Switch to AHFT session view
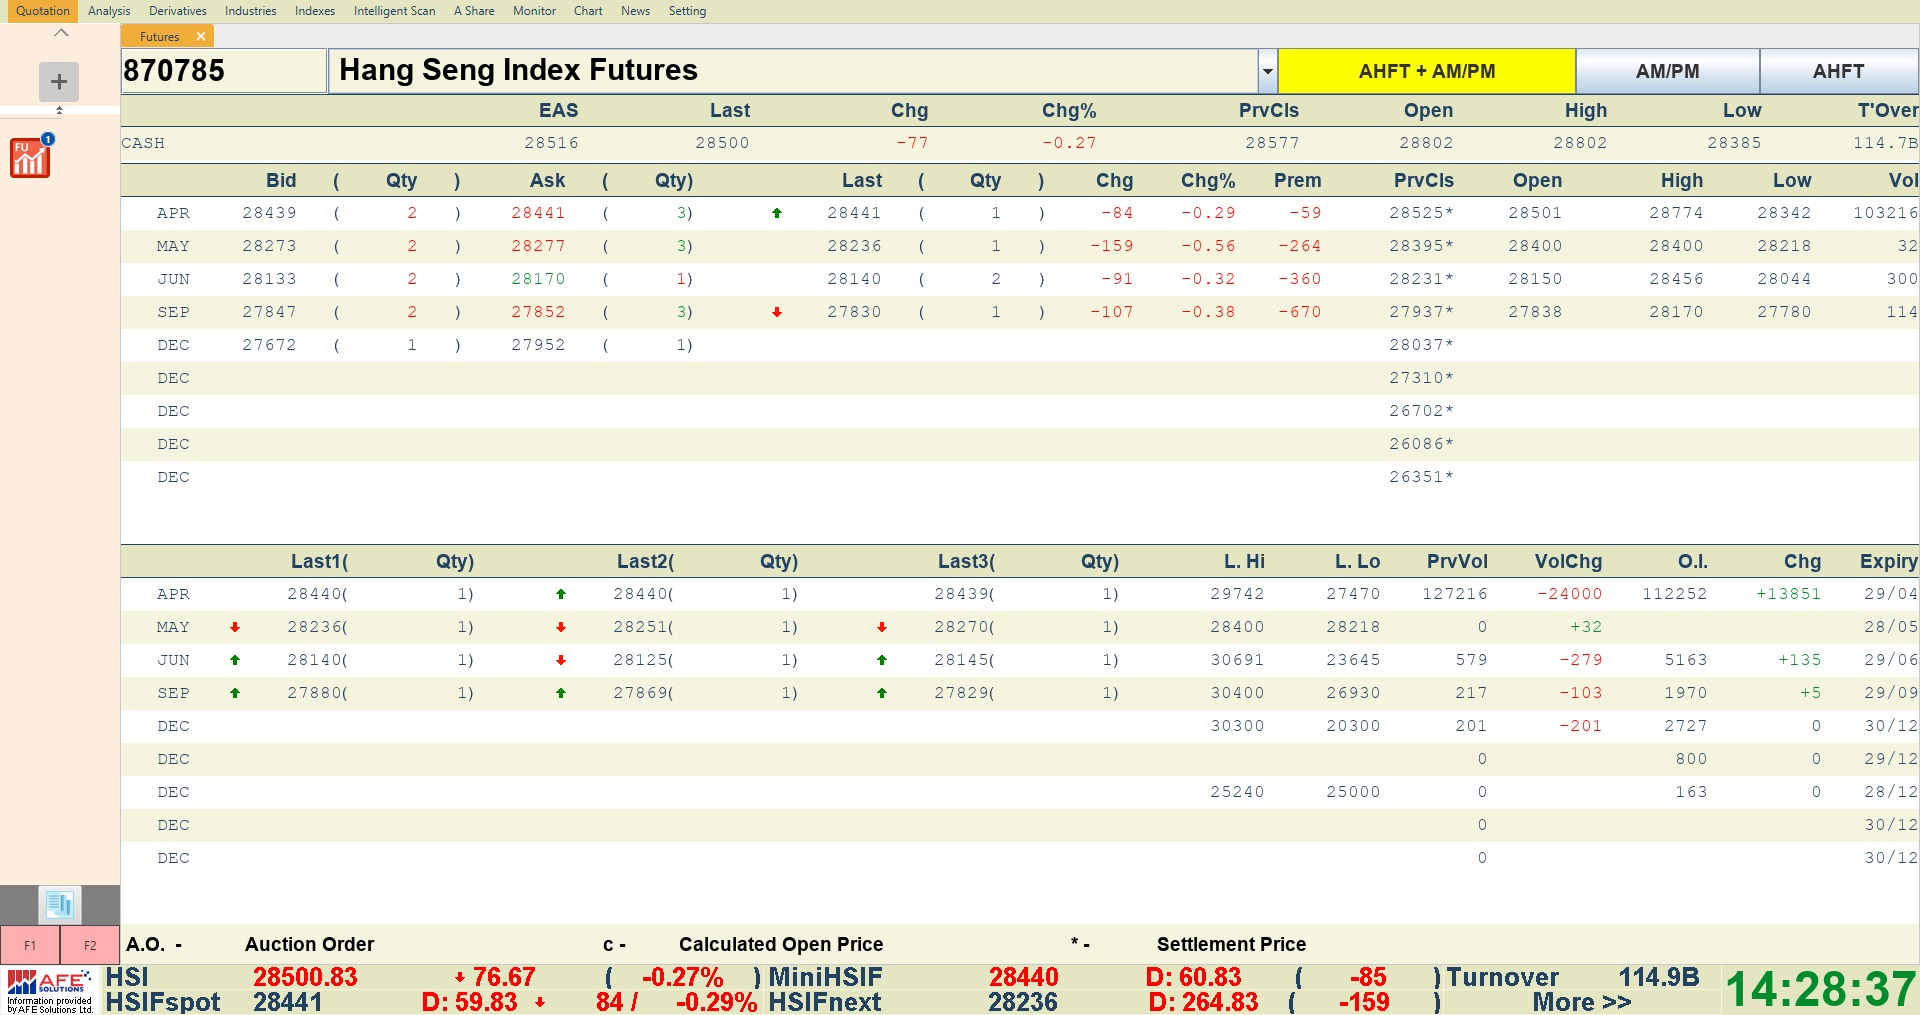Image resolution: width=1920 pixels, height=1015 pixels. [1839, 71]
